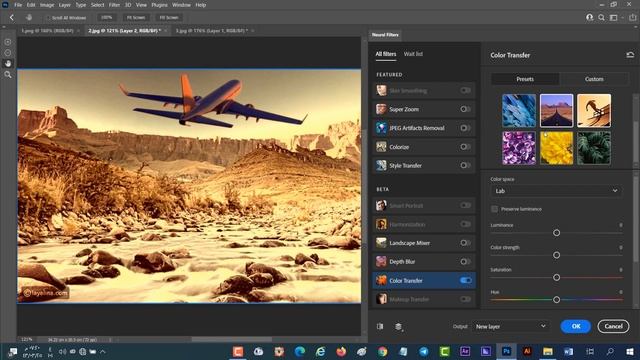Click the Fit Screen button
This screenshot has width=640, height=360.
coord(136,18)
